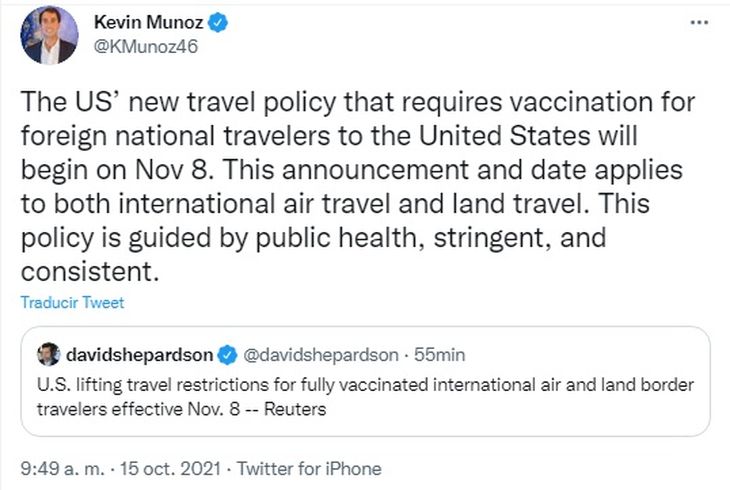Click Kevin Munoz's blue verified badge
The width and height of the screenshot is (730, 490).
pos(219,22)
